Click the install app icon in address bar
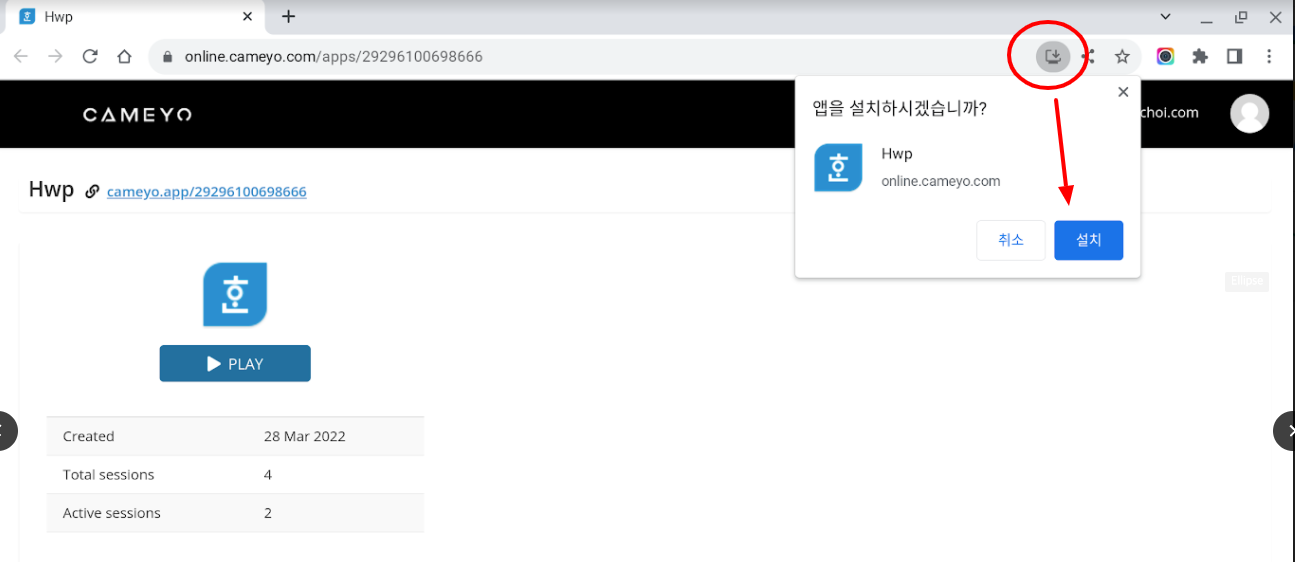The width and height of the screenshot is (1295, 562). point(1053,56)
